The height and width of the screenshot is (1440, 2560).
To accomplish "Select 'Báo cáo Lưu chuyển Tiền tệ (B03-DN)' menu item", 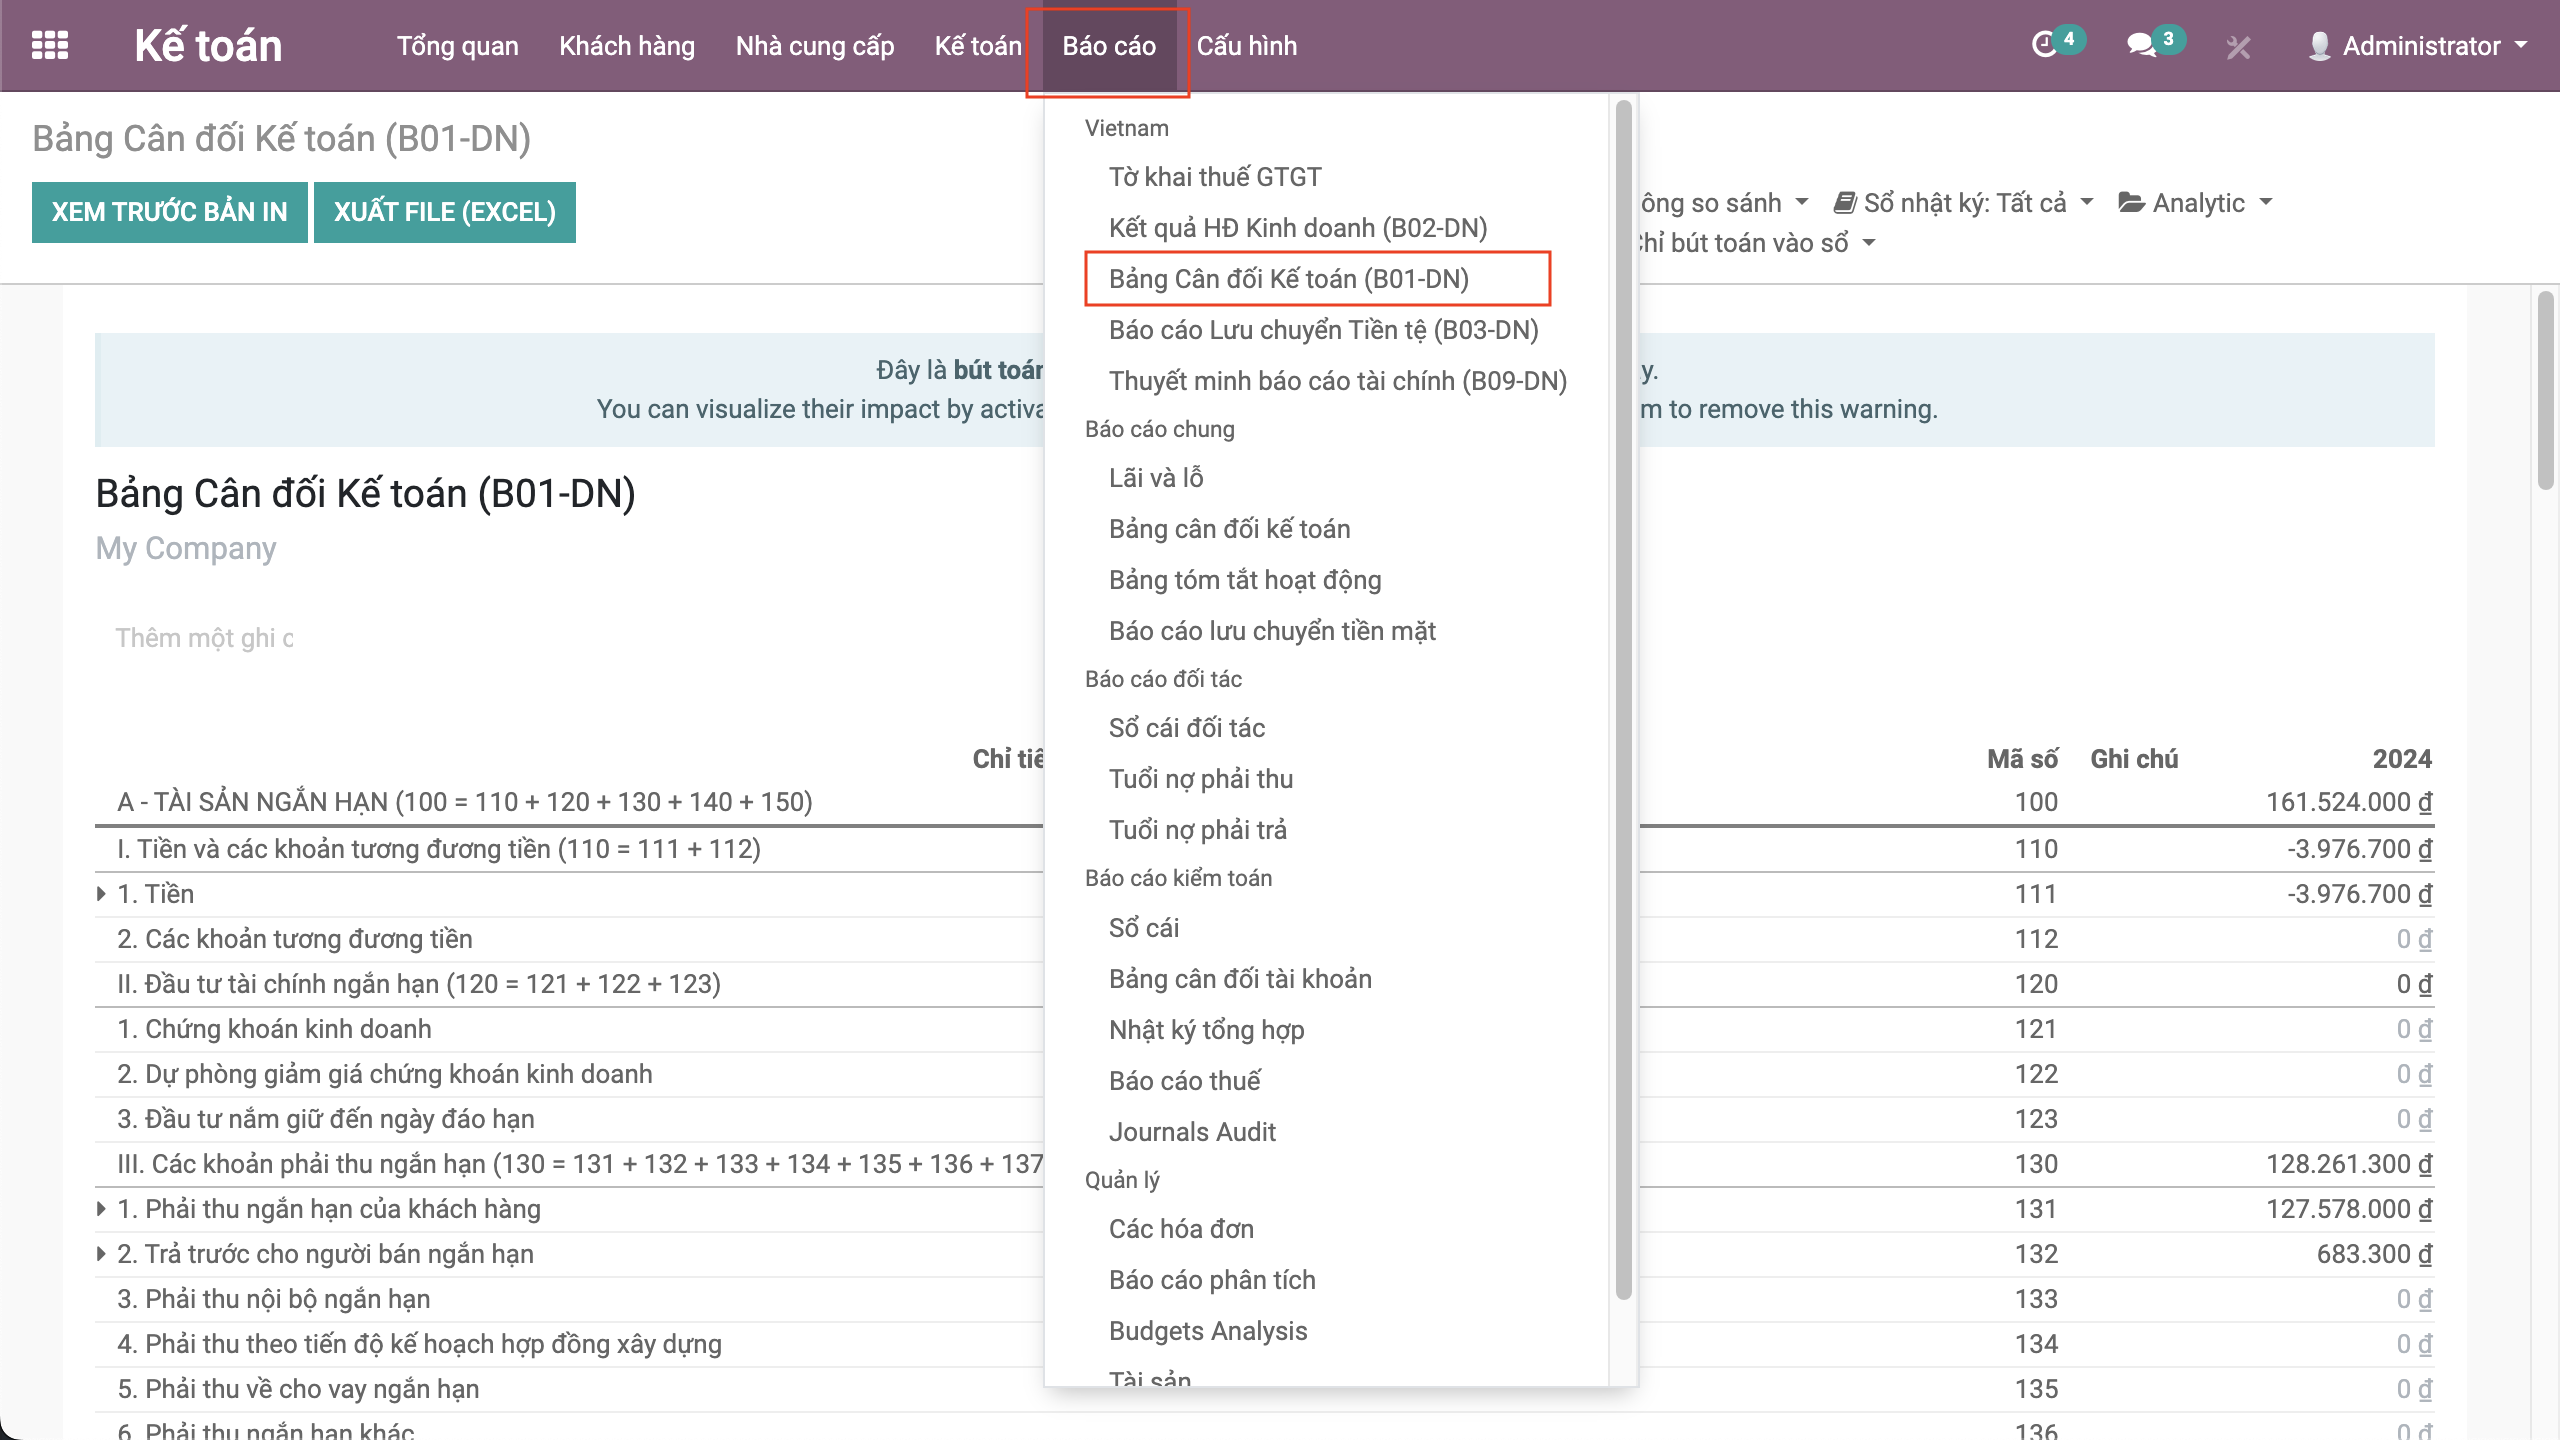I will pos(1322,330).
